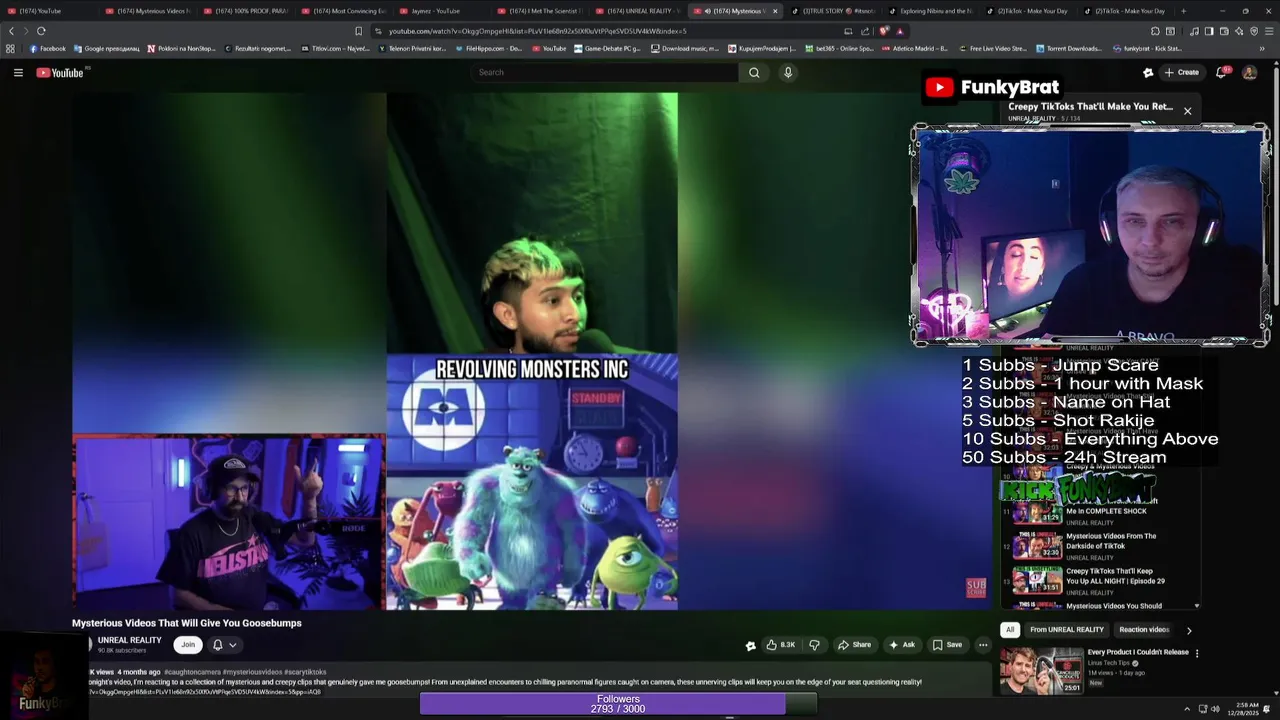The image size is (1280, 720).
Task: Open Creepy TikToks Episode 29 playlist item
Action: (x=1100, y=581)
